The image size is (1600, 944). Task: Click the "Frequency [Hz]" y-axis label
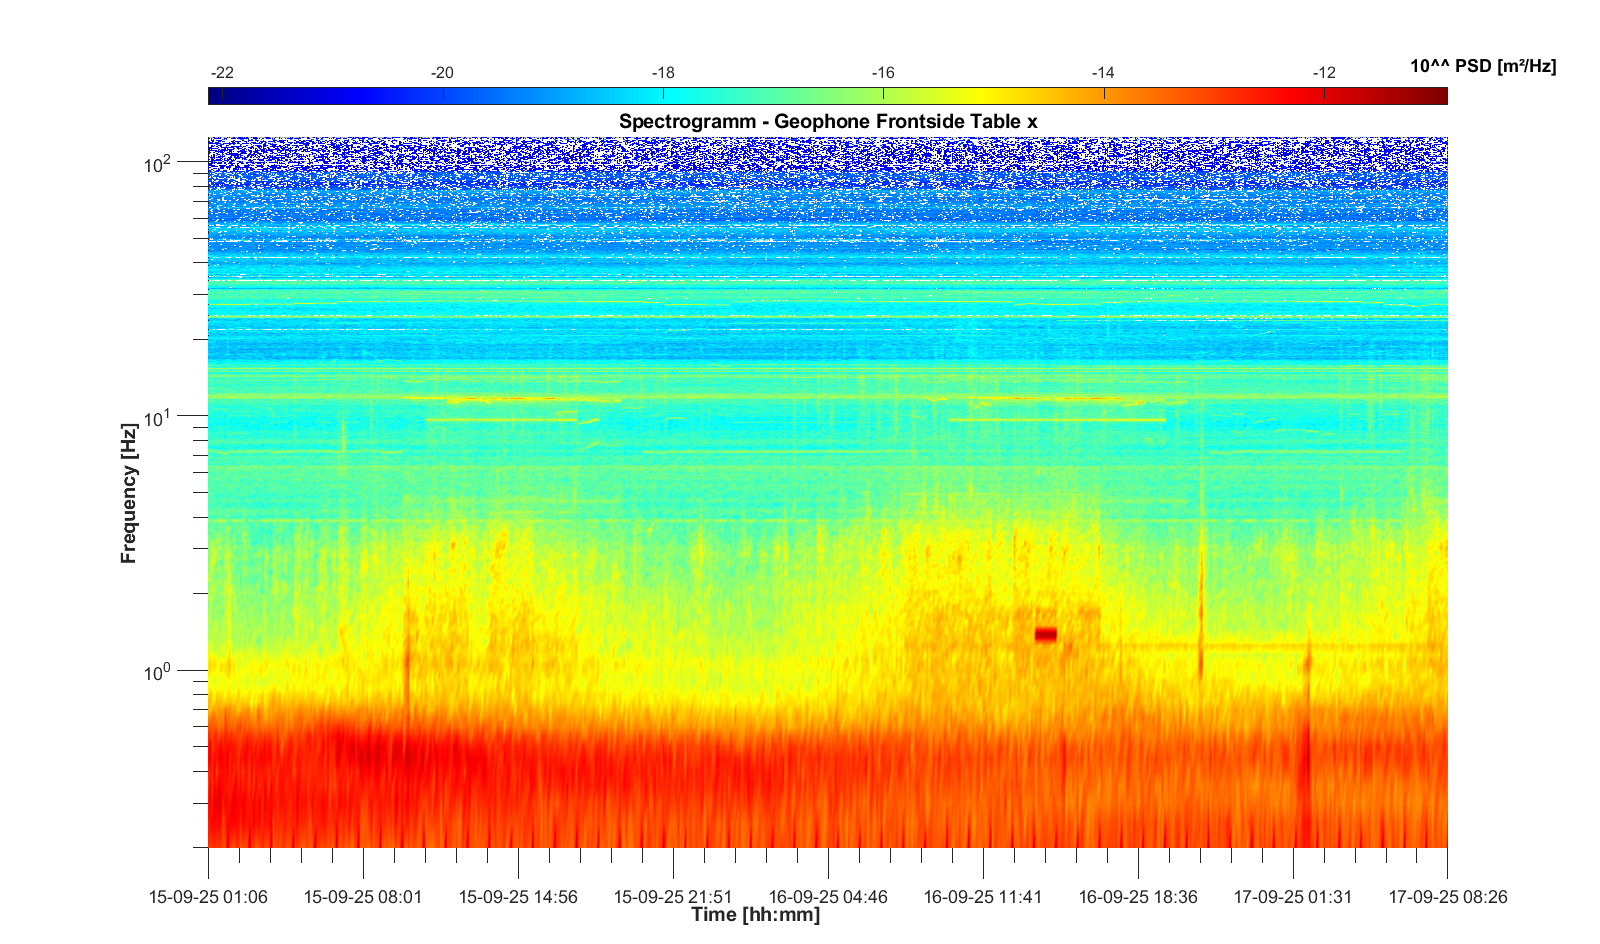coord(128,493)
